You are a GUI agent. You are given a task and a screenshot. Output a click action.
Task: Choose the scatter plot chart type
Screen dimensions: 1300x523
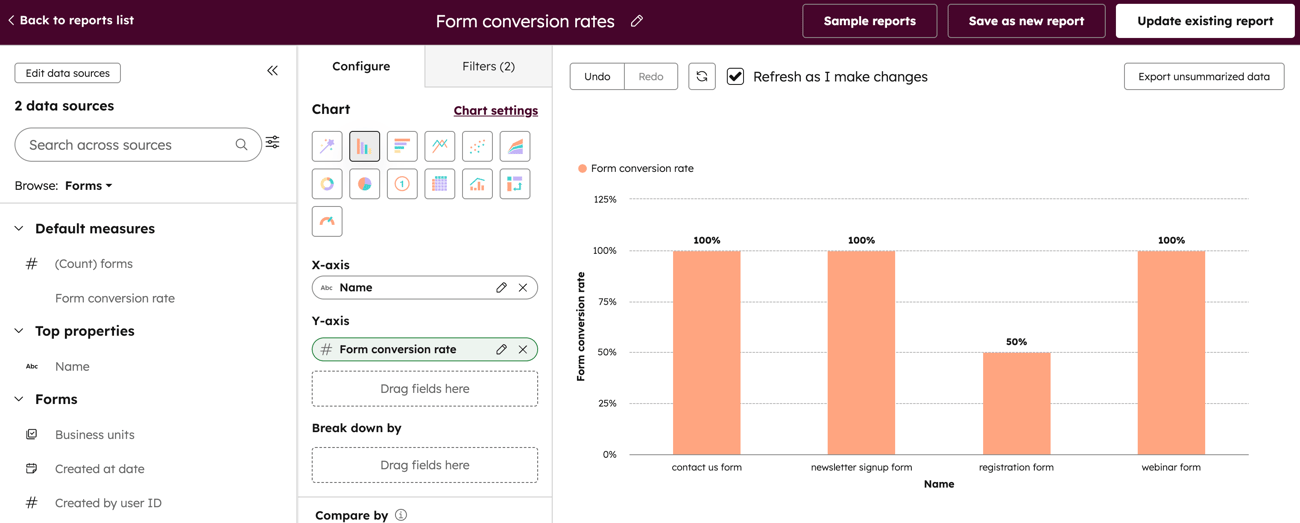477,147
